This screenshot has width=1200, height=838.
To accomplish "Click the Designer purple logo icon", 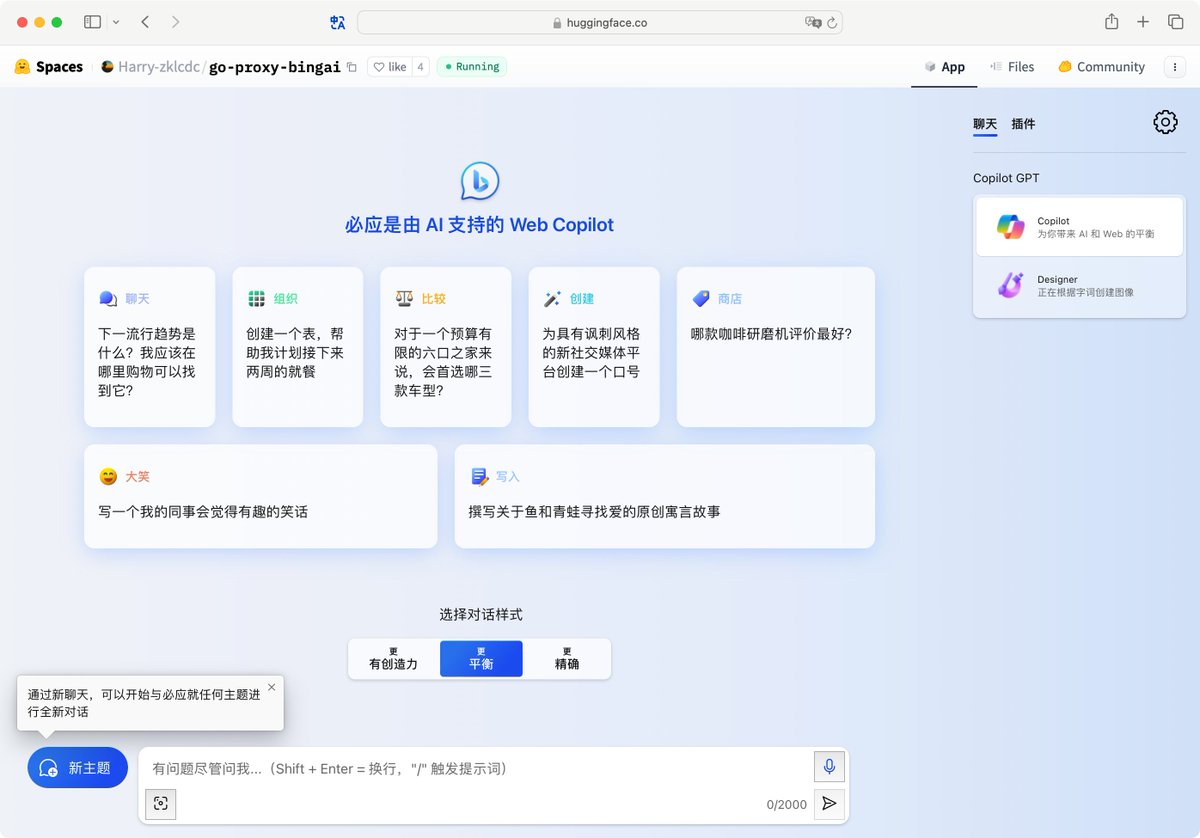I will point(1010,286).
